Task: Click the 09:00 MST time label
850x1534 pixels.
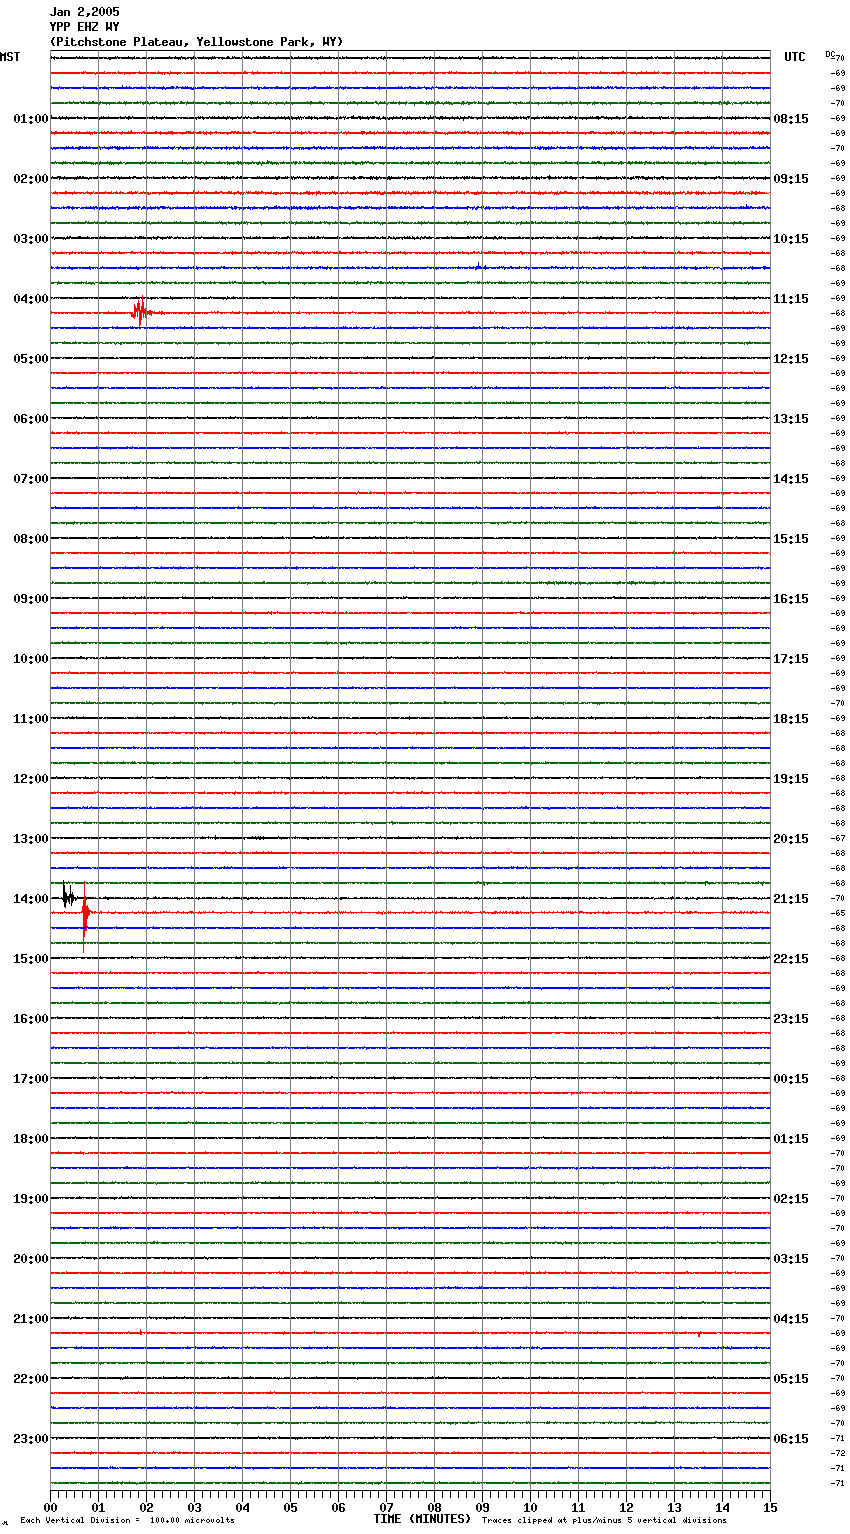Action: [x=31, y=599]
